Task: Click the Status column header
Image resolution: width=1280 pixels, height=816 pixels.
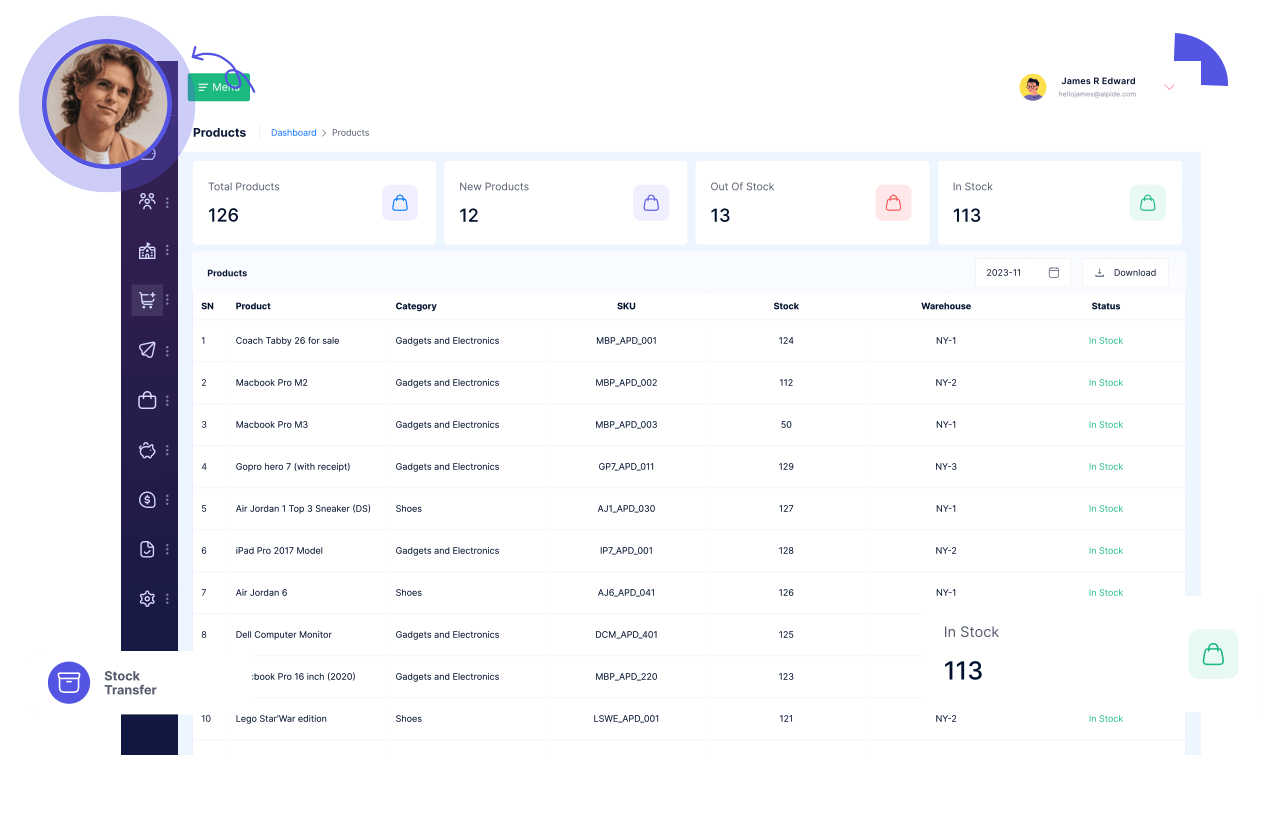Action: point(1106,306)
